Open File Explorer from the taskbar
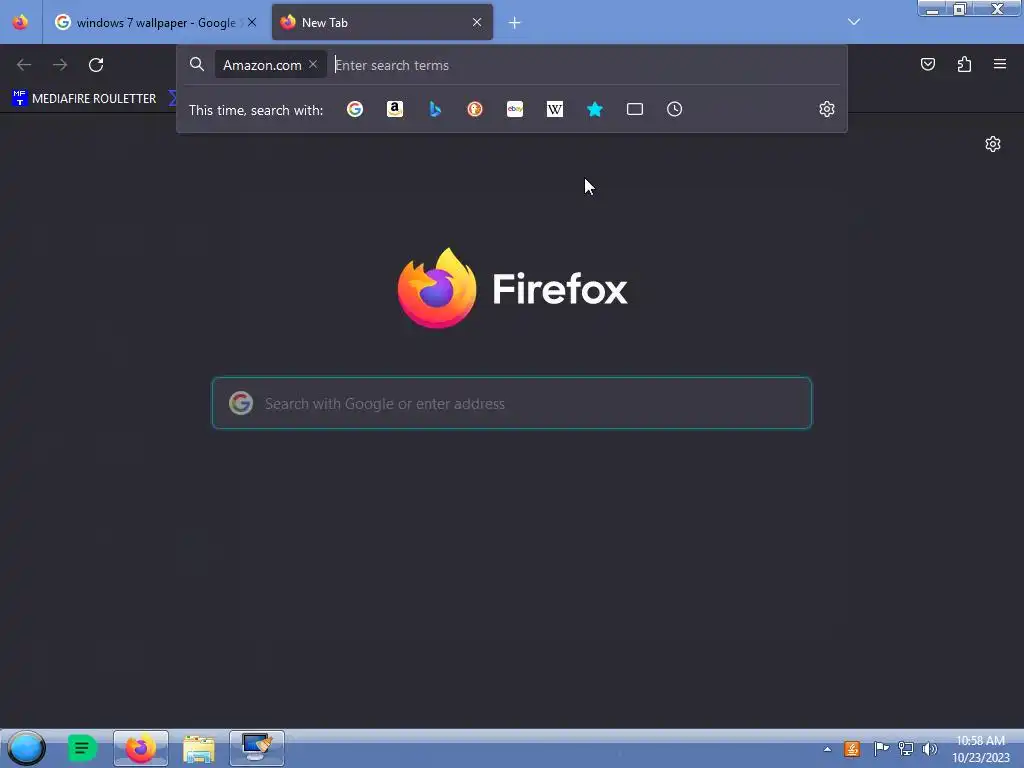Viewport: 1024px width, 768px height. 199,749
